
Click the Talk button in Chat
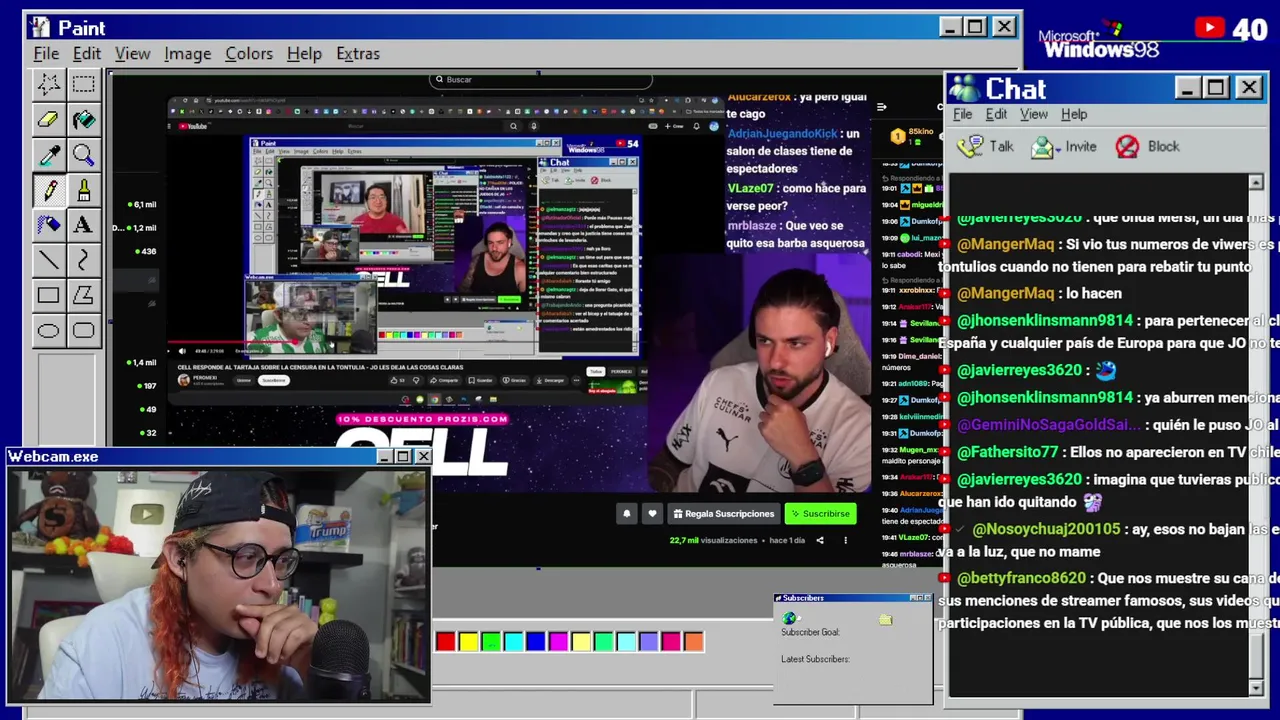coord(985,147)
